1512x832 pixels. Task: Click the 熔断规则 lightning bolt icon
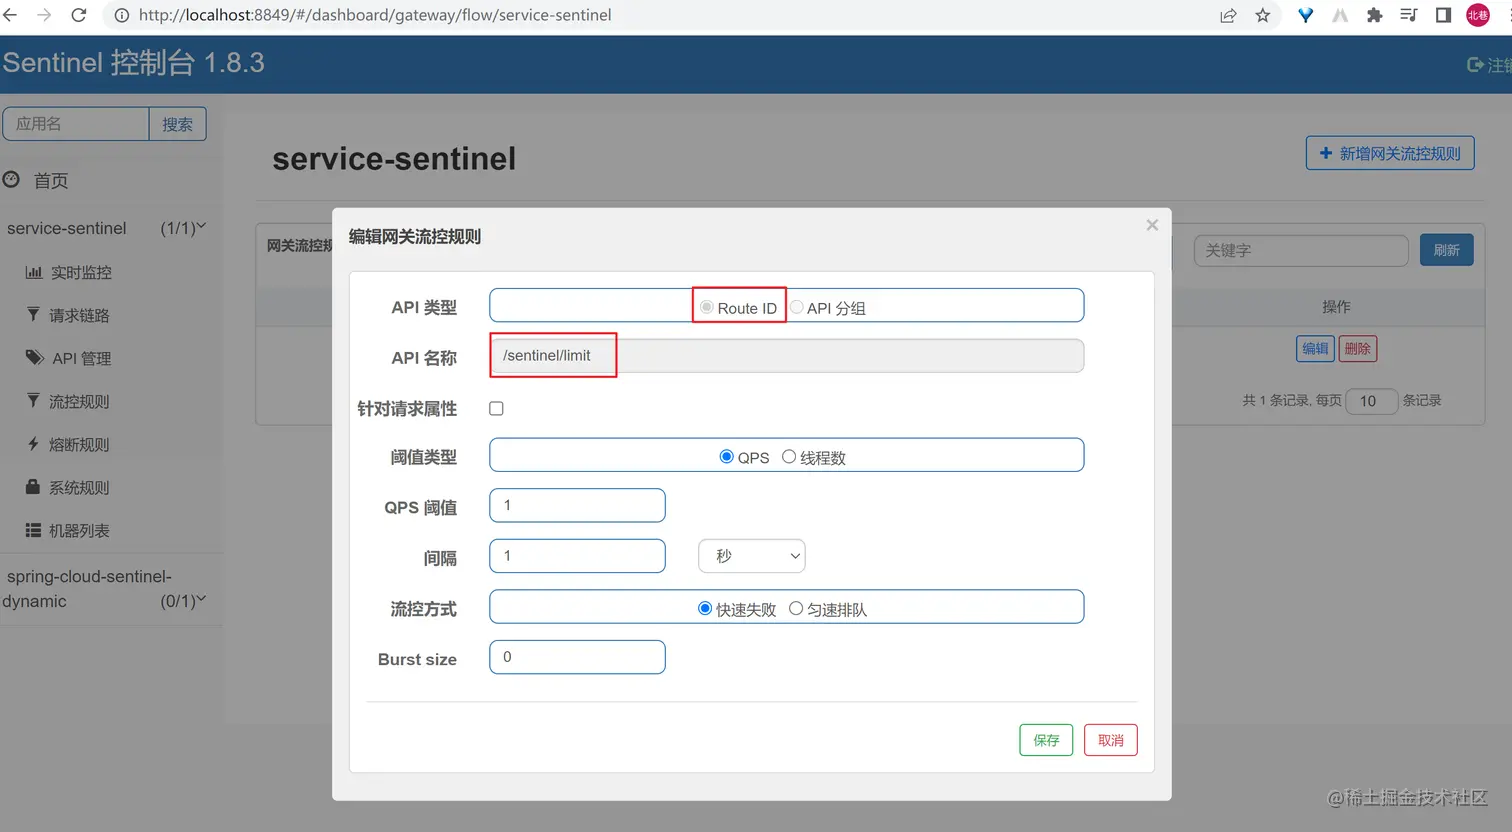point(33,443)
